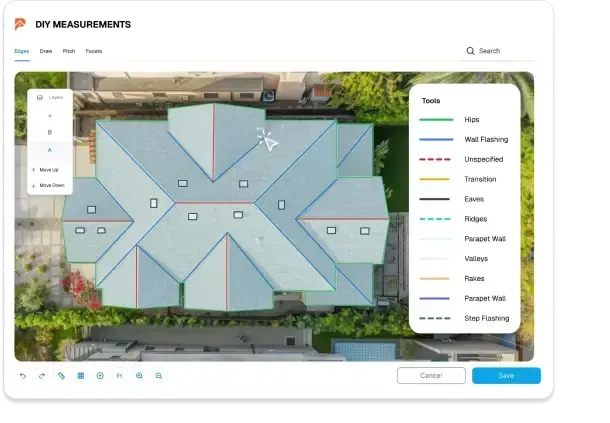610x423 pixels.
Task: Undo the last edit
Action: [23, 376]
